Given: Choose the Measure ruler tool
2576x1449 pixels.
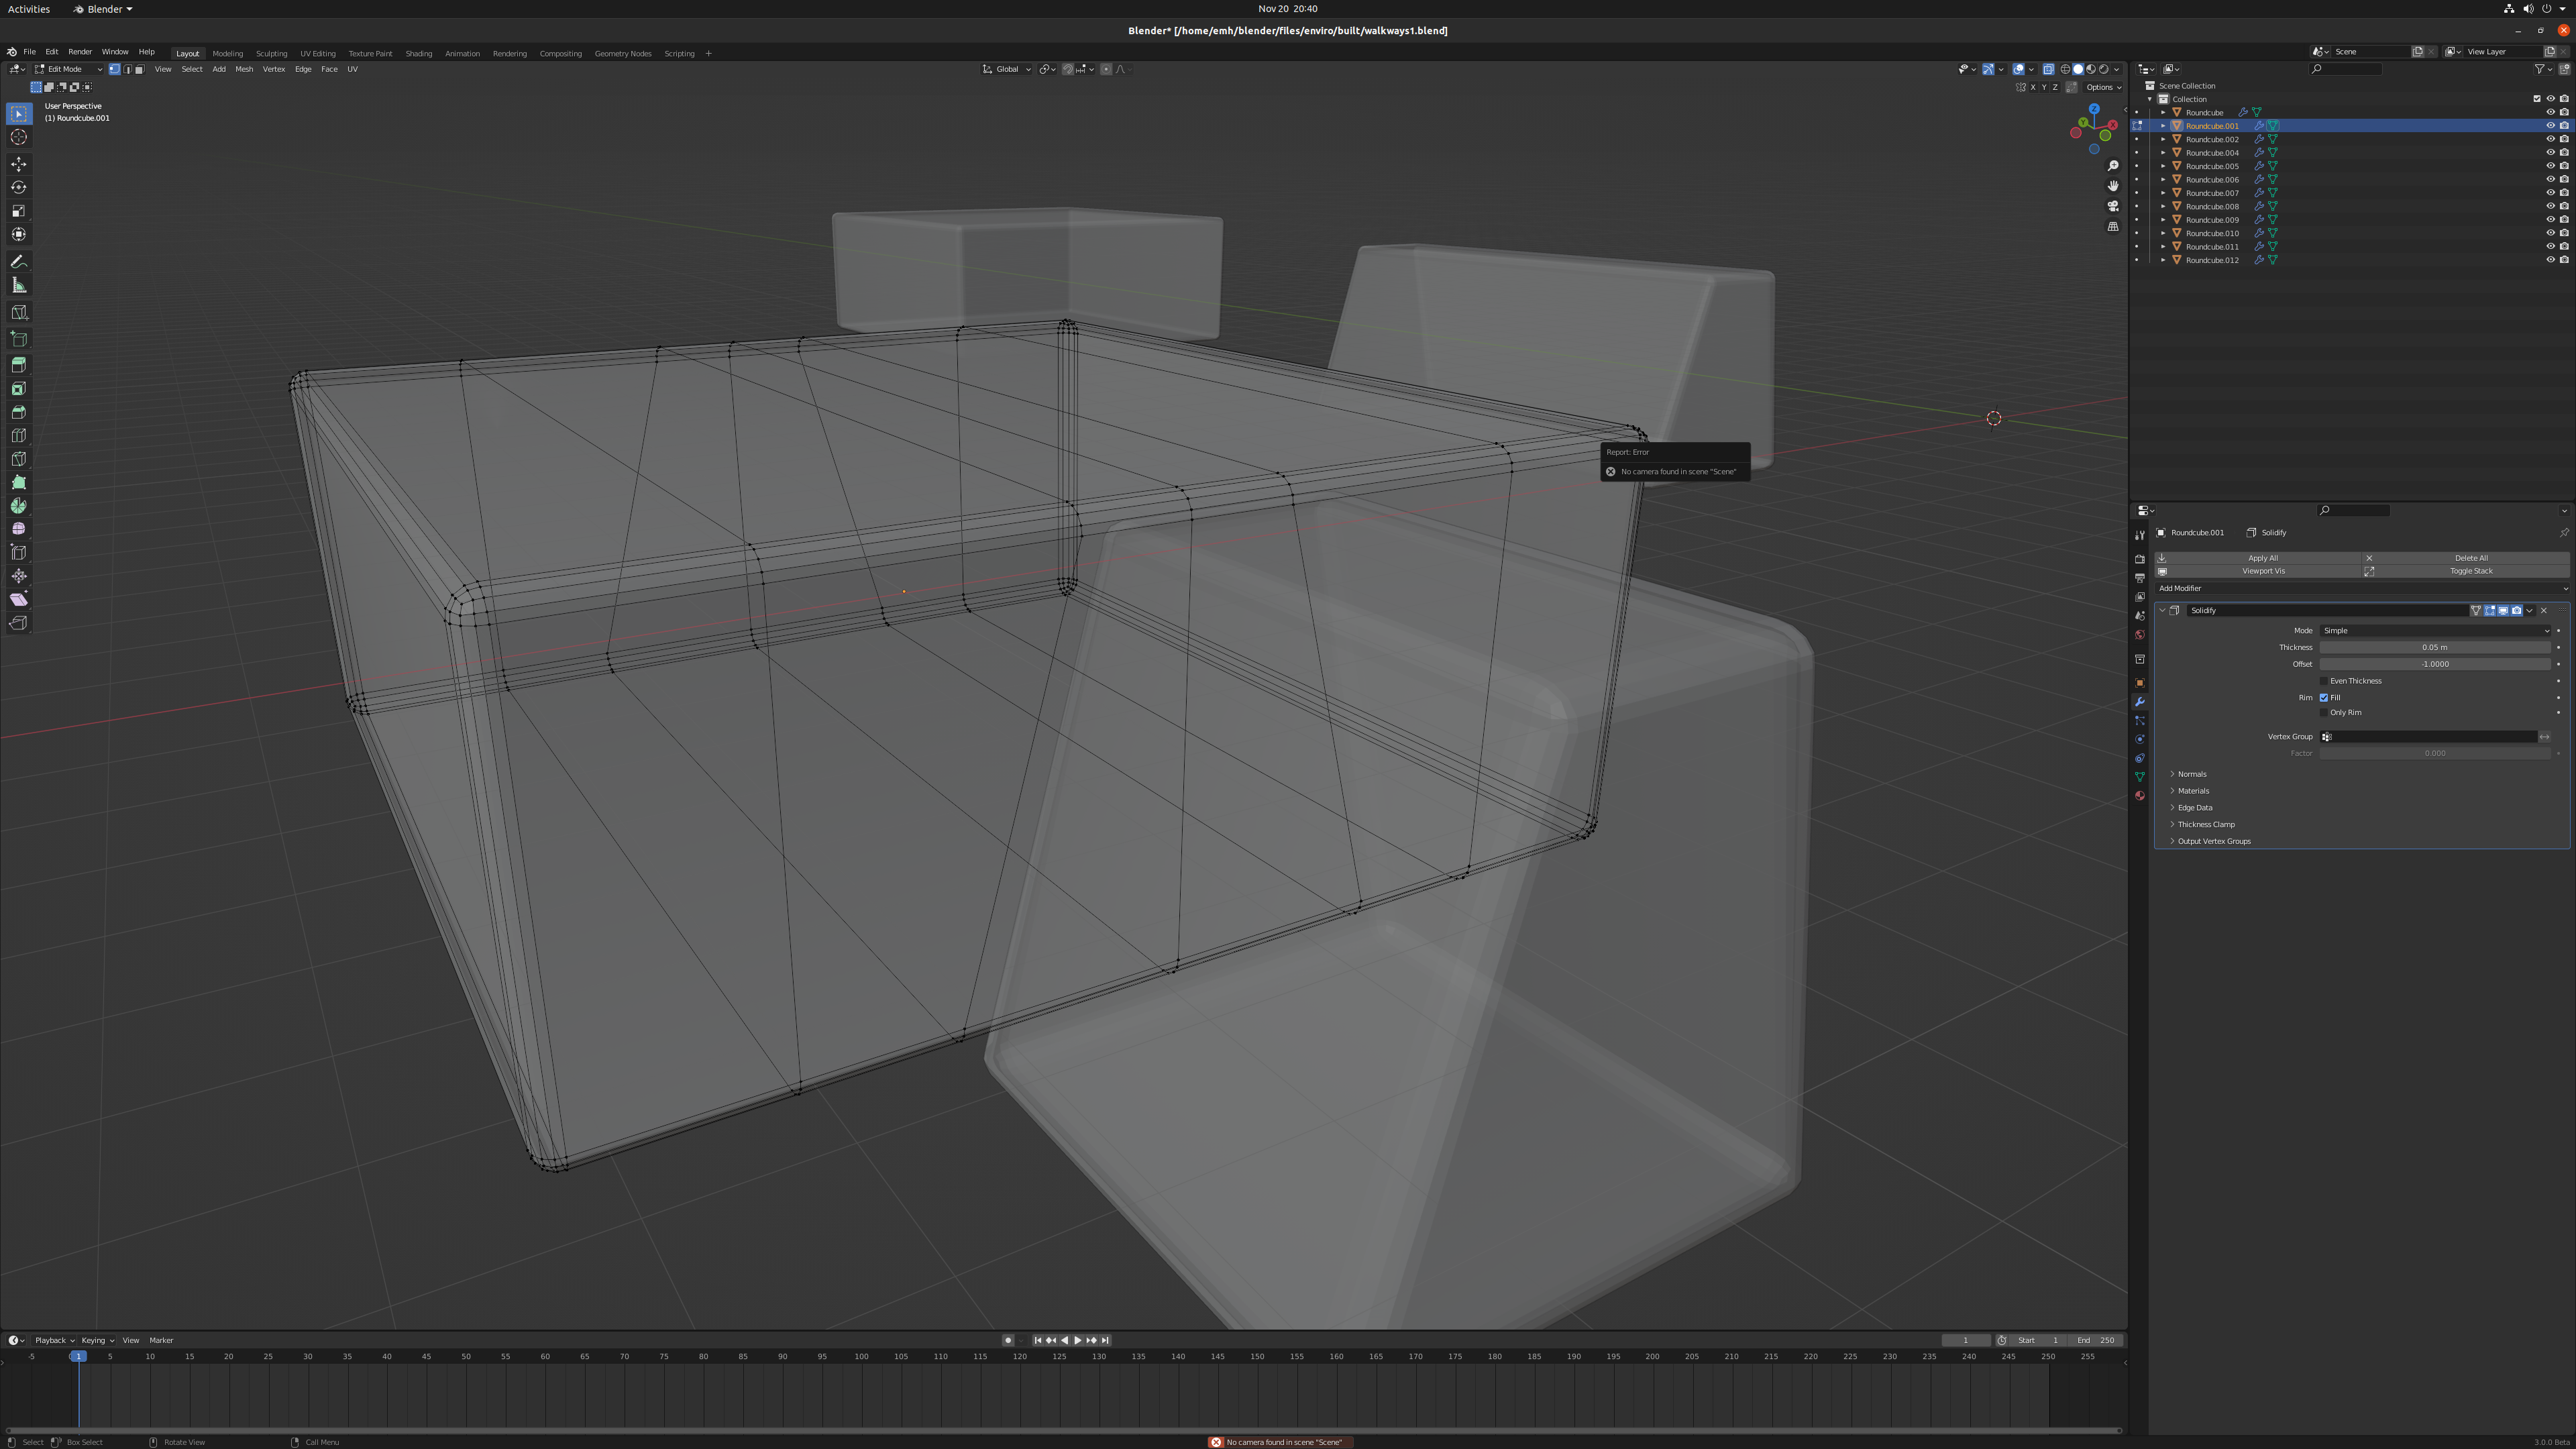Looking at the screenshot, I should click(19, 286).
